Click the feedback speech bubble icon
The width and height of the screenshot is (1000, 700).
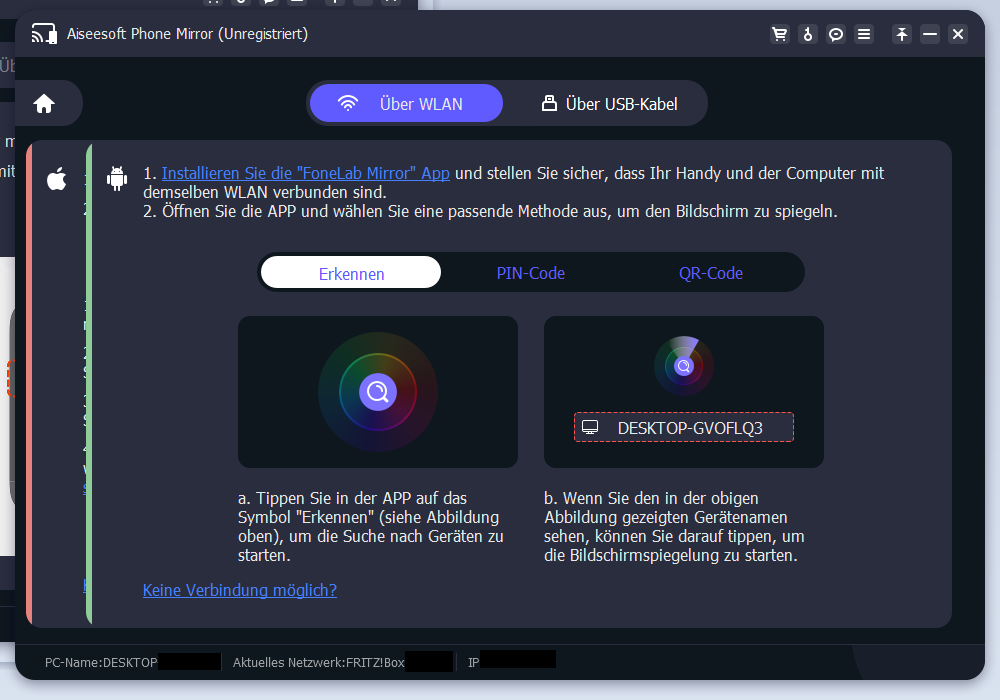(836, 34)
